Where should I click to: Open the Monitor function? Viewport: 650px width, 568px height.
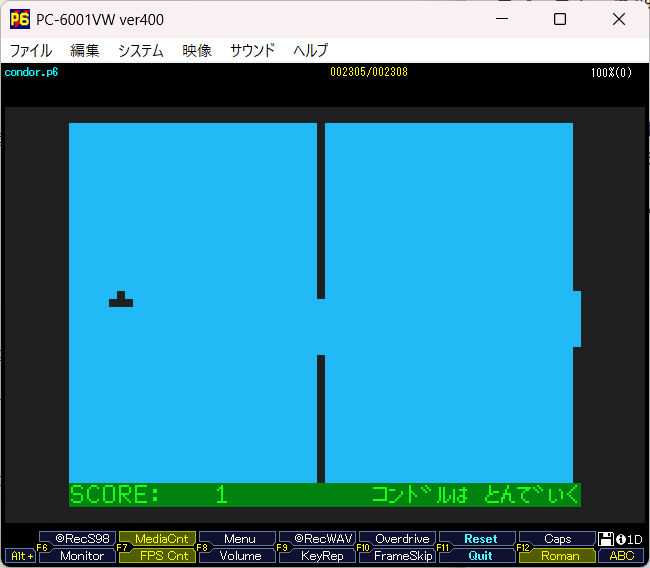click(78, 556)
